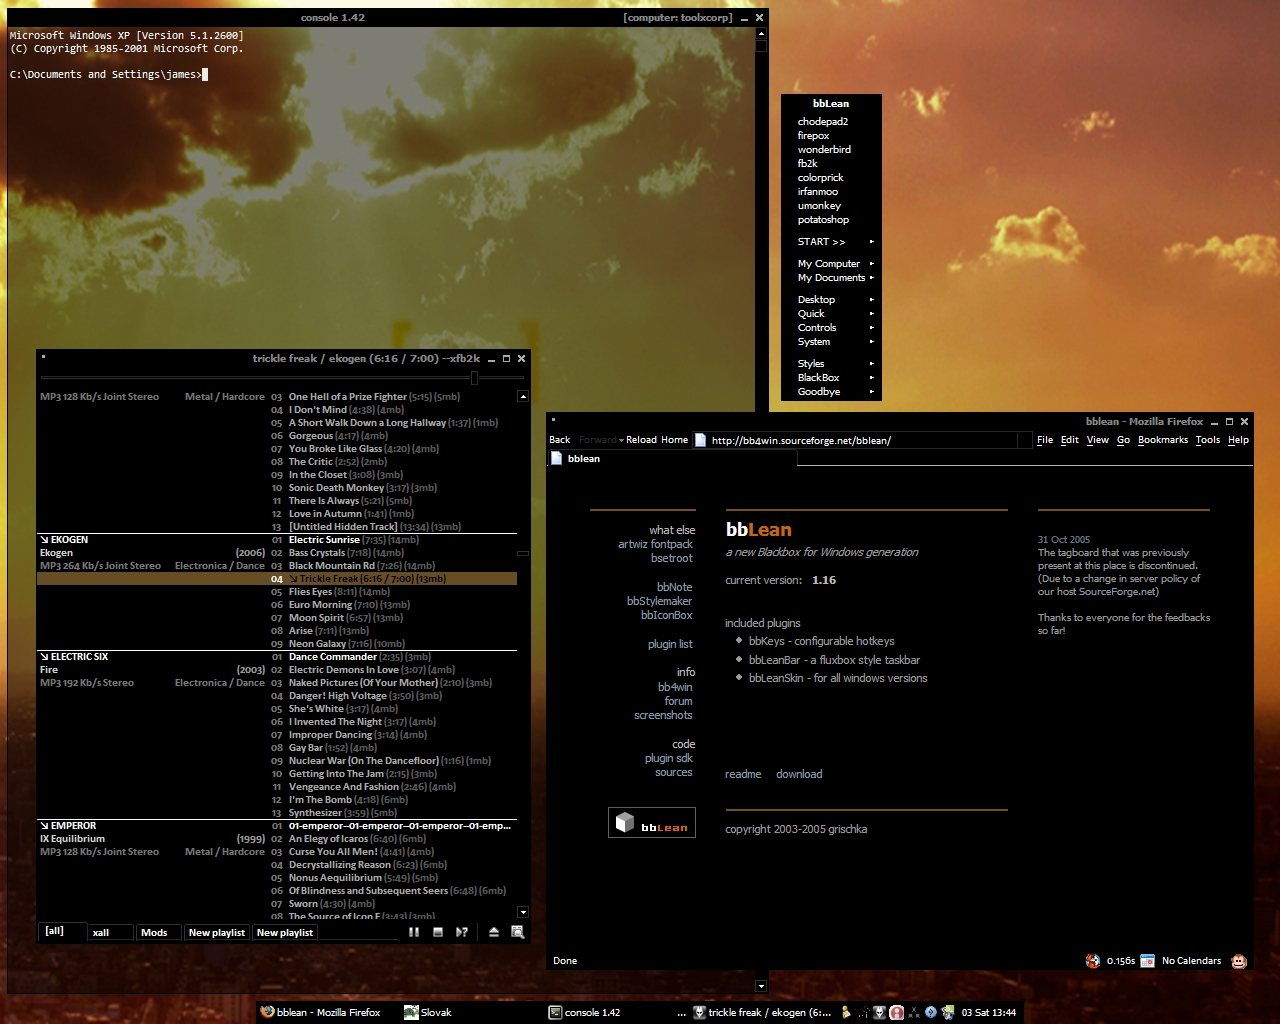Switch to the Mods playlist tab in fb2k
Viewport: 1280px width, 1024px height.
pyautogui.click(x=158, y=932)
